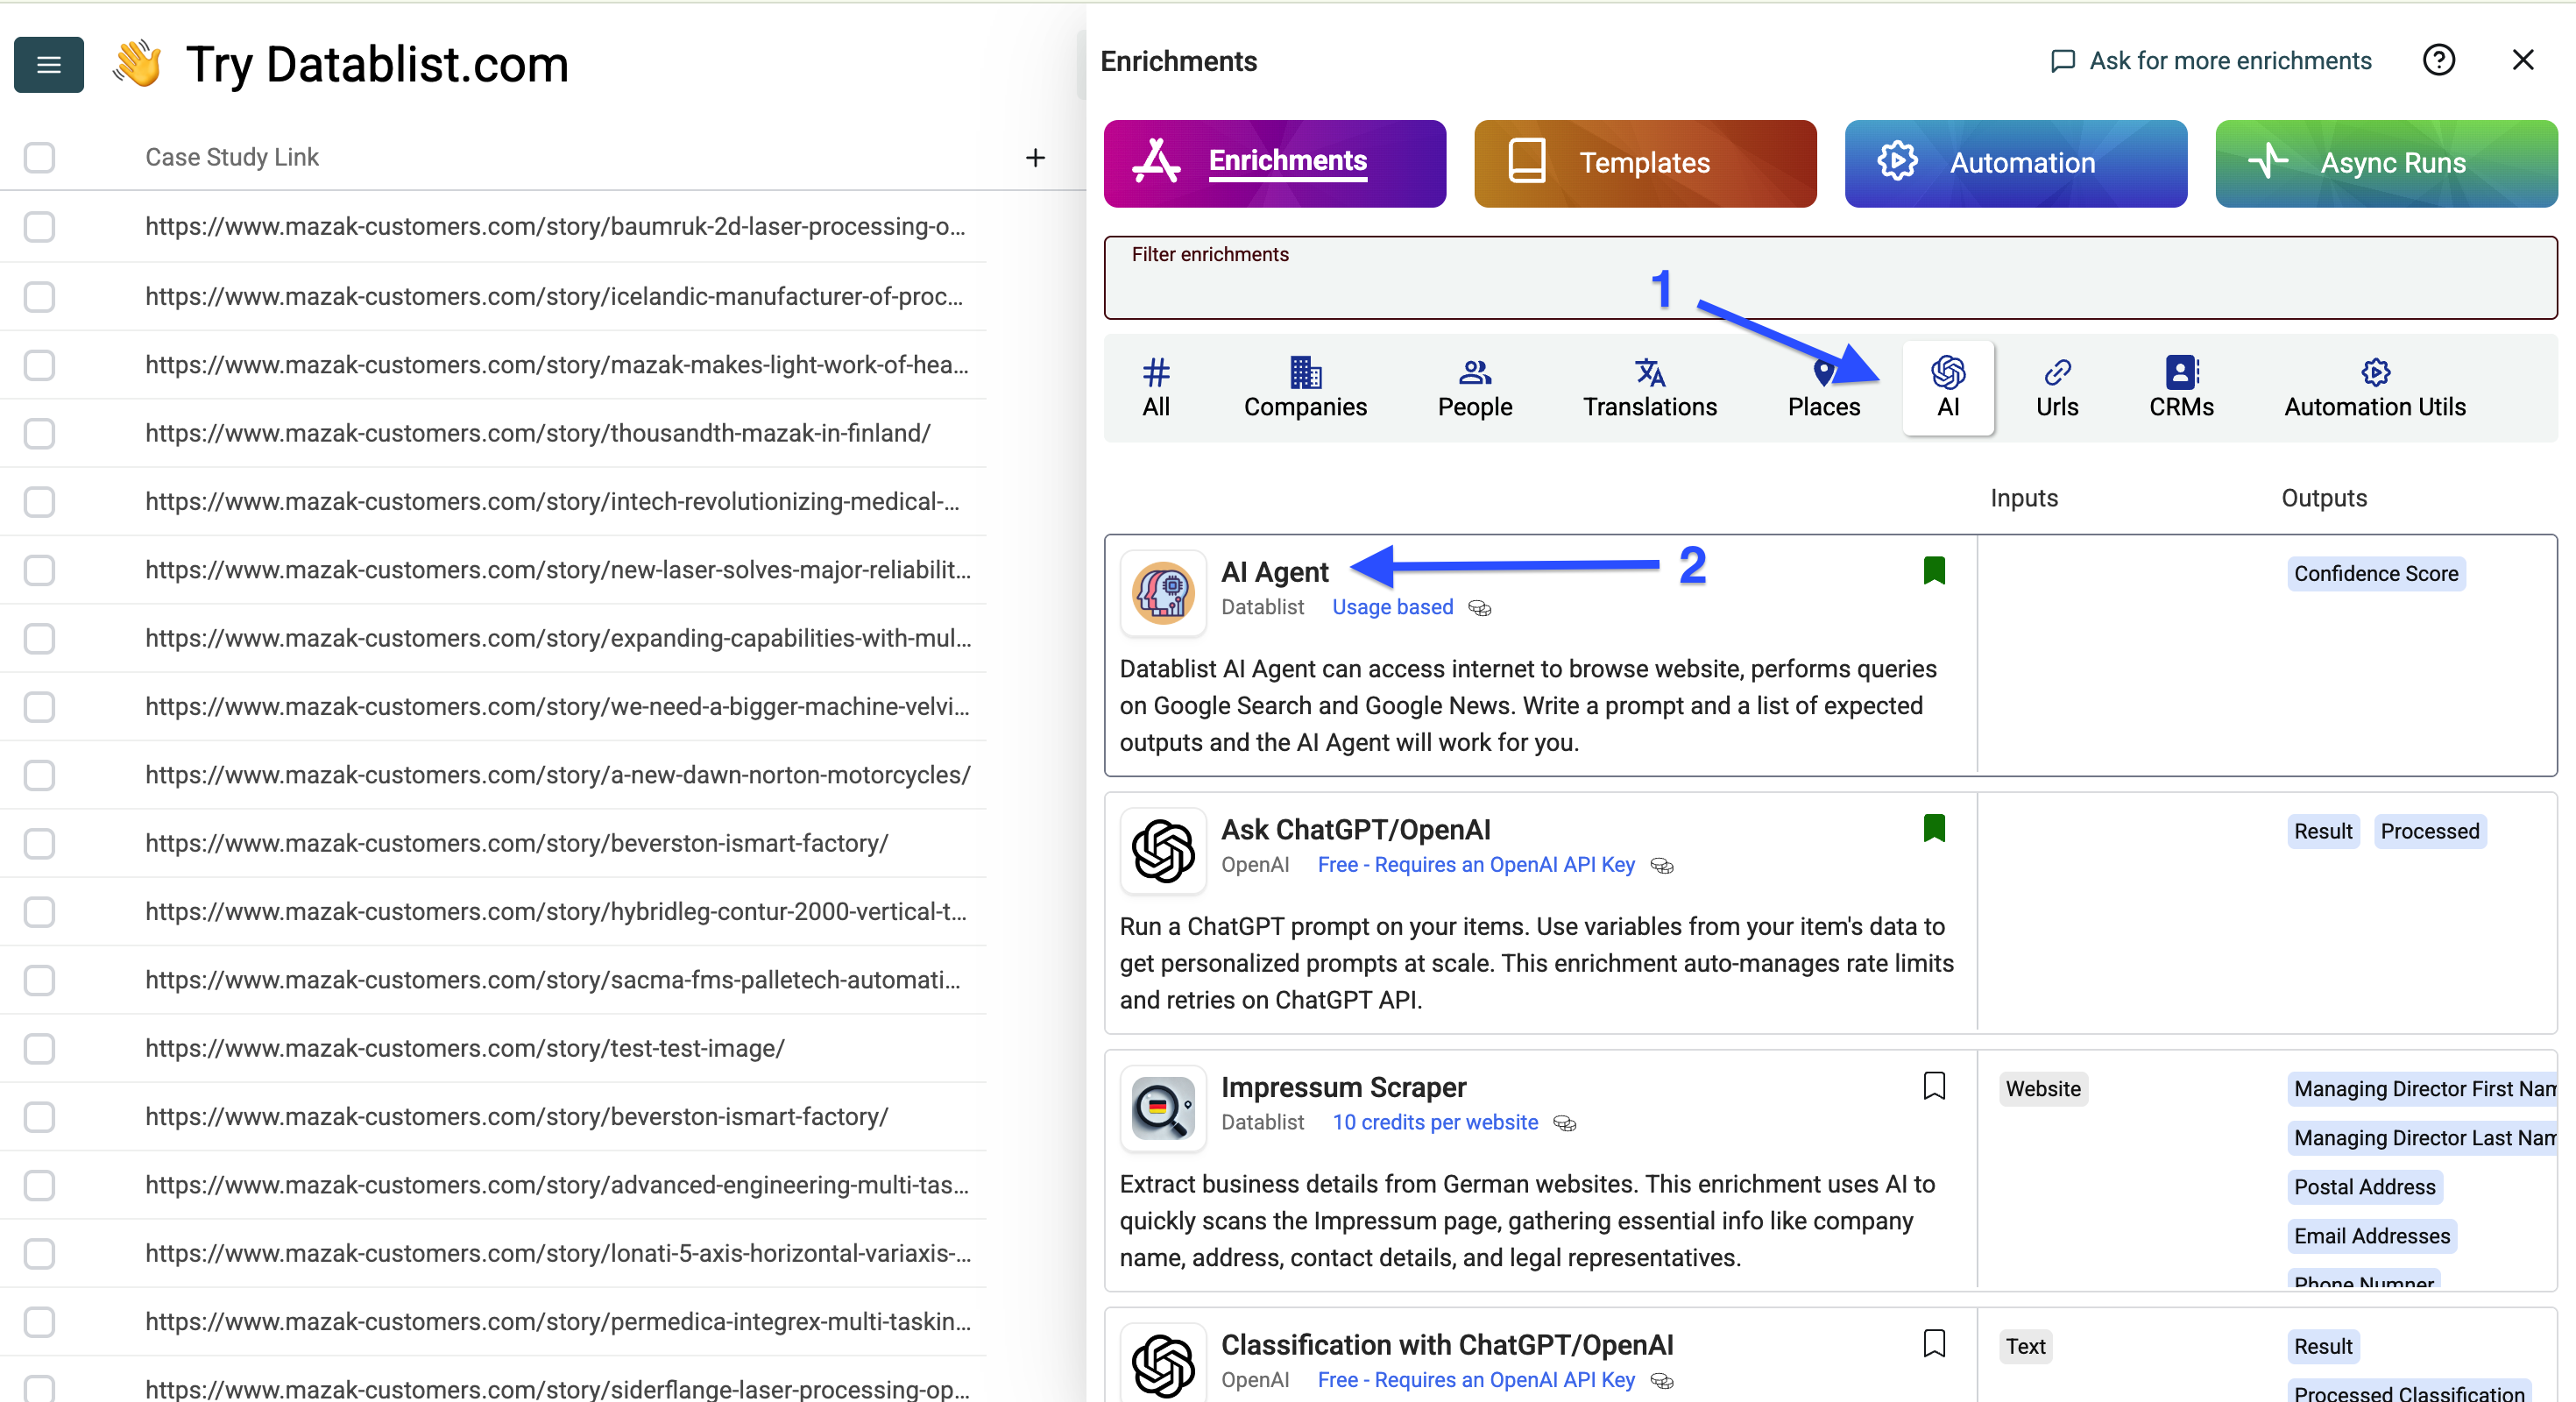Viewport: 2576px width, 1402px height.
Task: Click the Postal Address output tag
Action: click(2364, 1188)
